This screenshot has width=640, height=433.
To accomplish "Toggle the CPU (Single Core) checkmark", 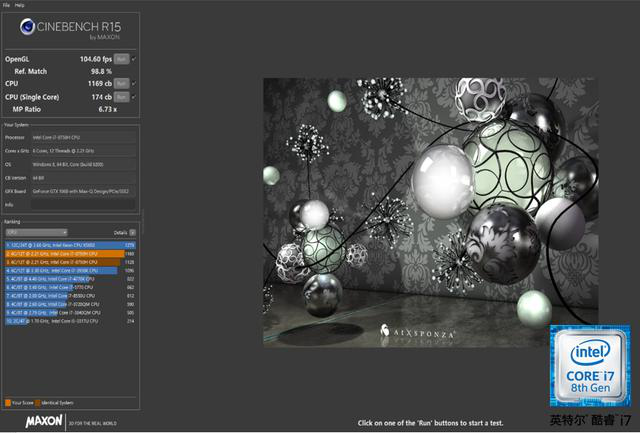I will [134, 97].
